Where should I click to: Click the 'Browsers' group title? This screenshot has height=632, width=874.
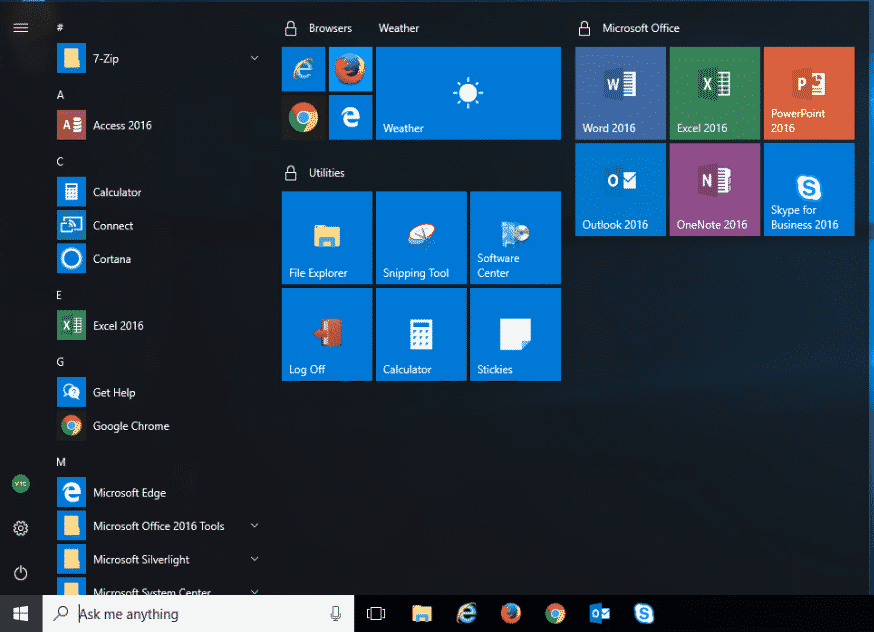pos(331,28)
